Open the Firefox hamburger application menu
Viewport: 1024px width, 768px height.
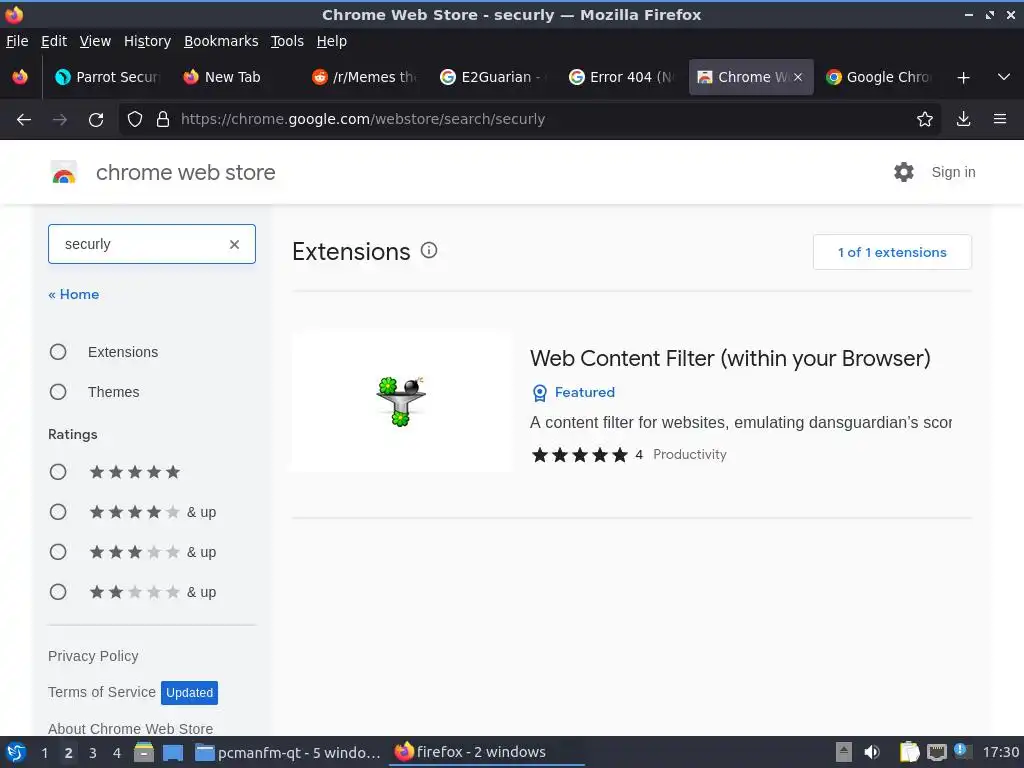pos(1000,119)
